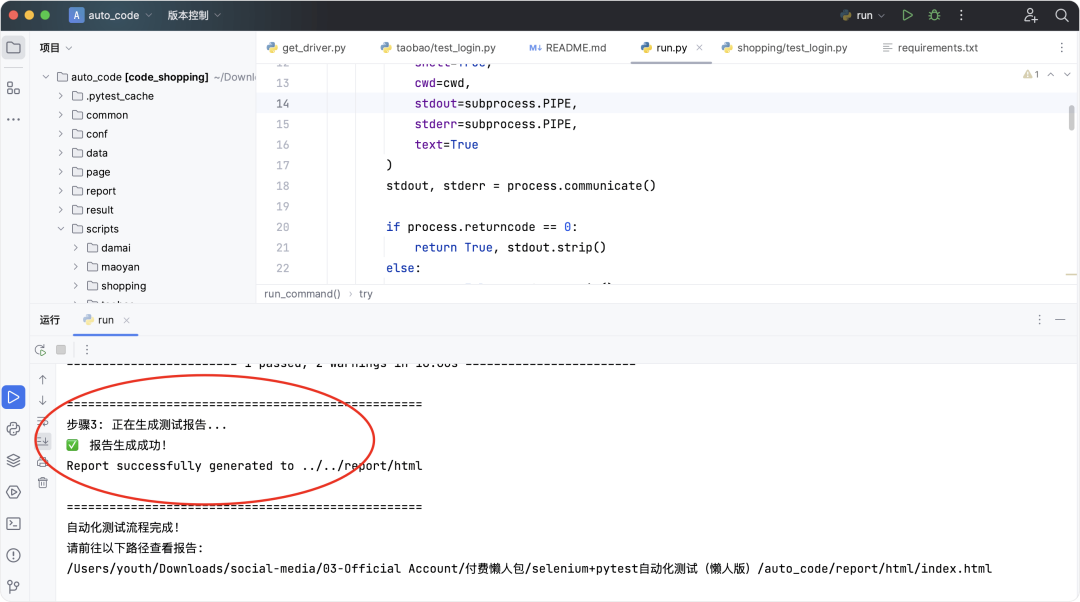Open the Terminal tool window
The width and height of the screenshot is (1080, 602).
[13, 524]
